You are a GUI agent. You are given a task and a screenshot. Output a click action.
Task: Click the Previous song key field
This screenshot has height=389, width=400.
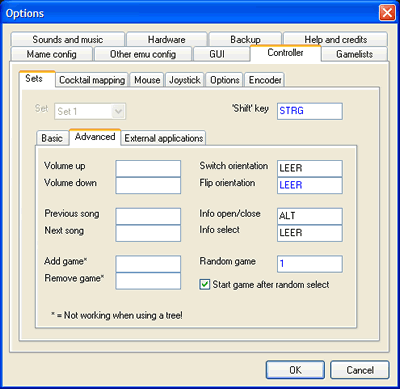[148, 216]
